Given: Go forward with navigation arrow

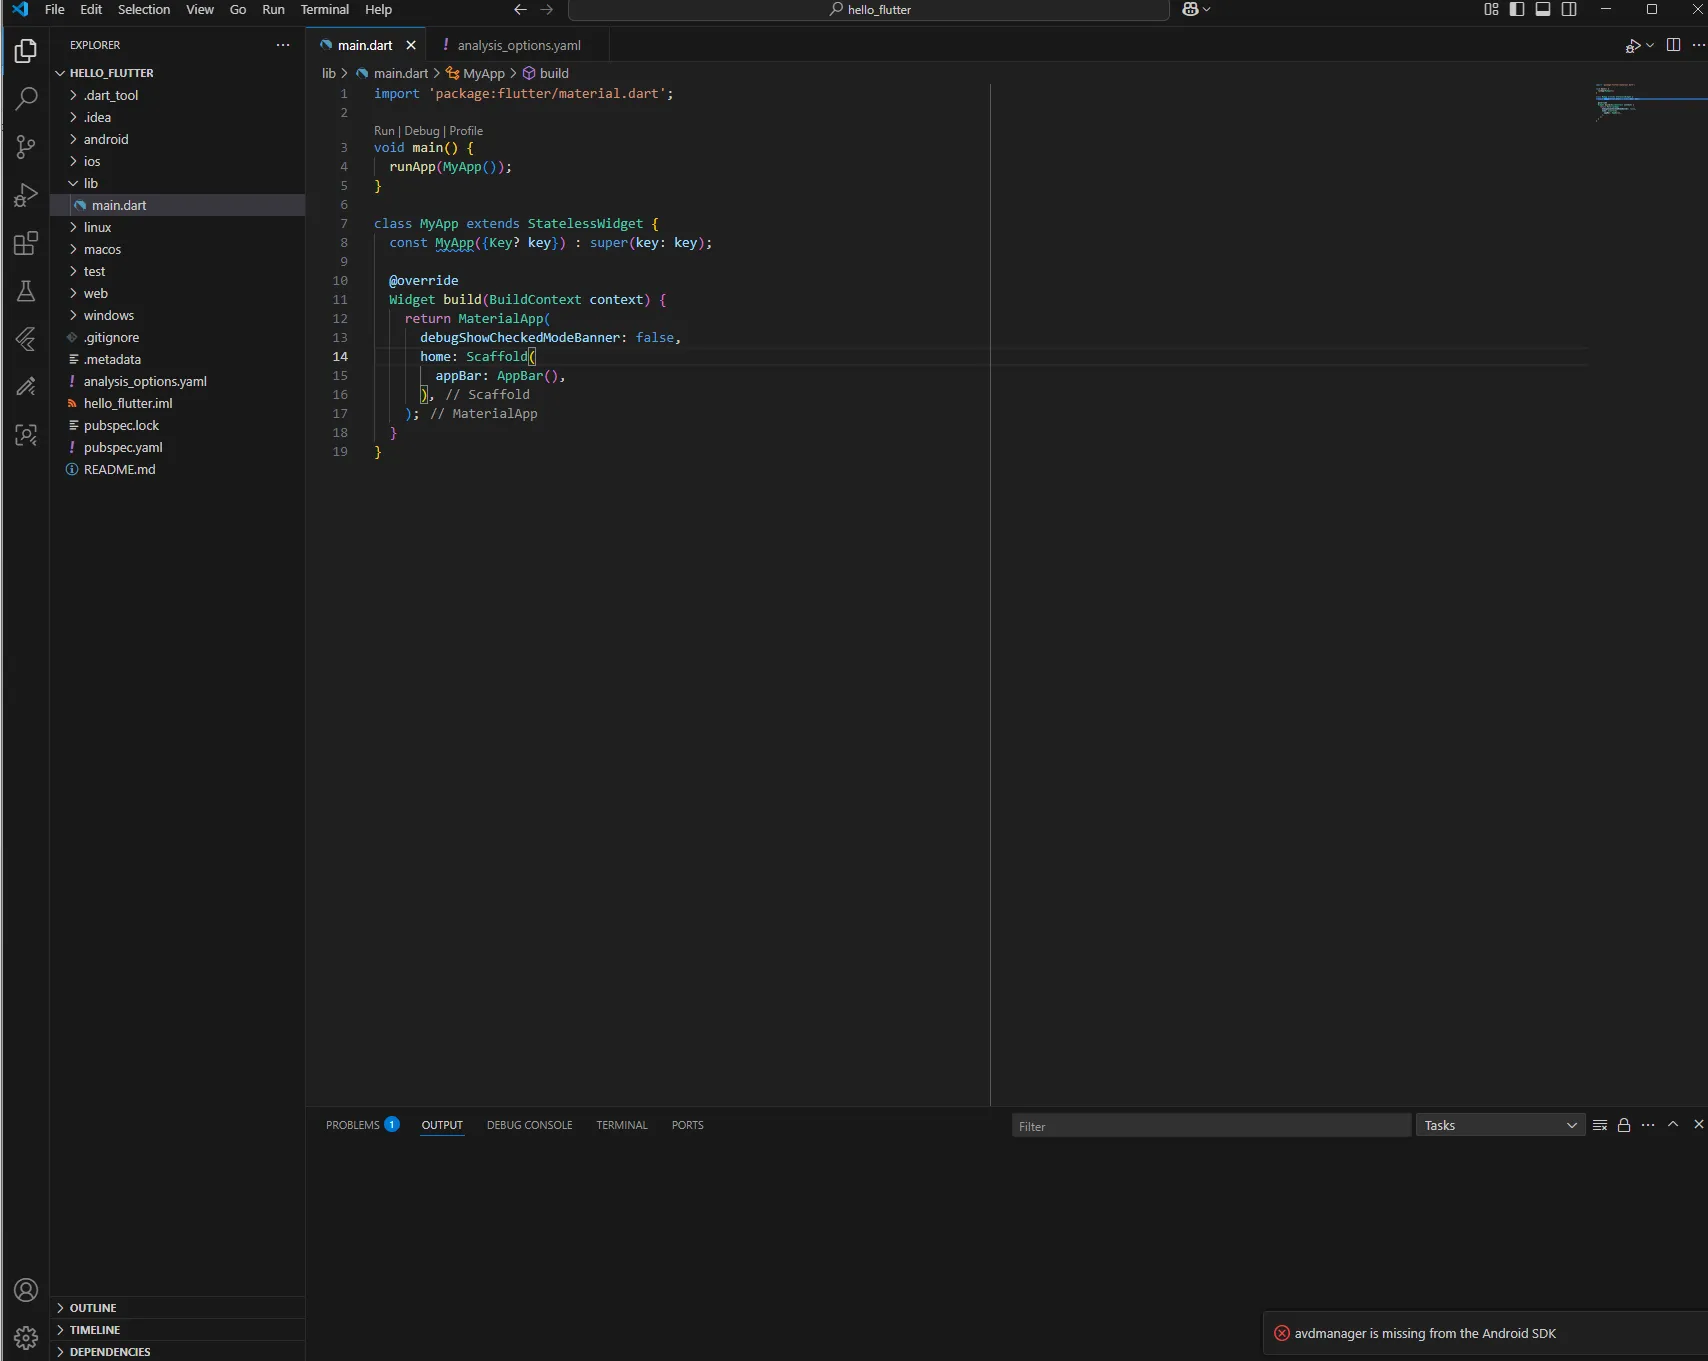Looking at the screenshot, I should pos(546,9).
